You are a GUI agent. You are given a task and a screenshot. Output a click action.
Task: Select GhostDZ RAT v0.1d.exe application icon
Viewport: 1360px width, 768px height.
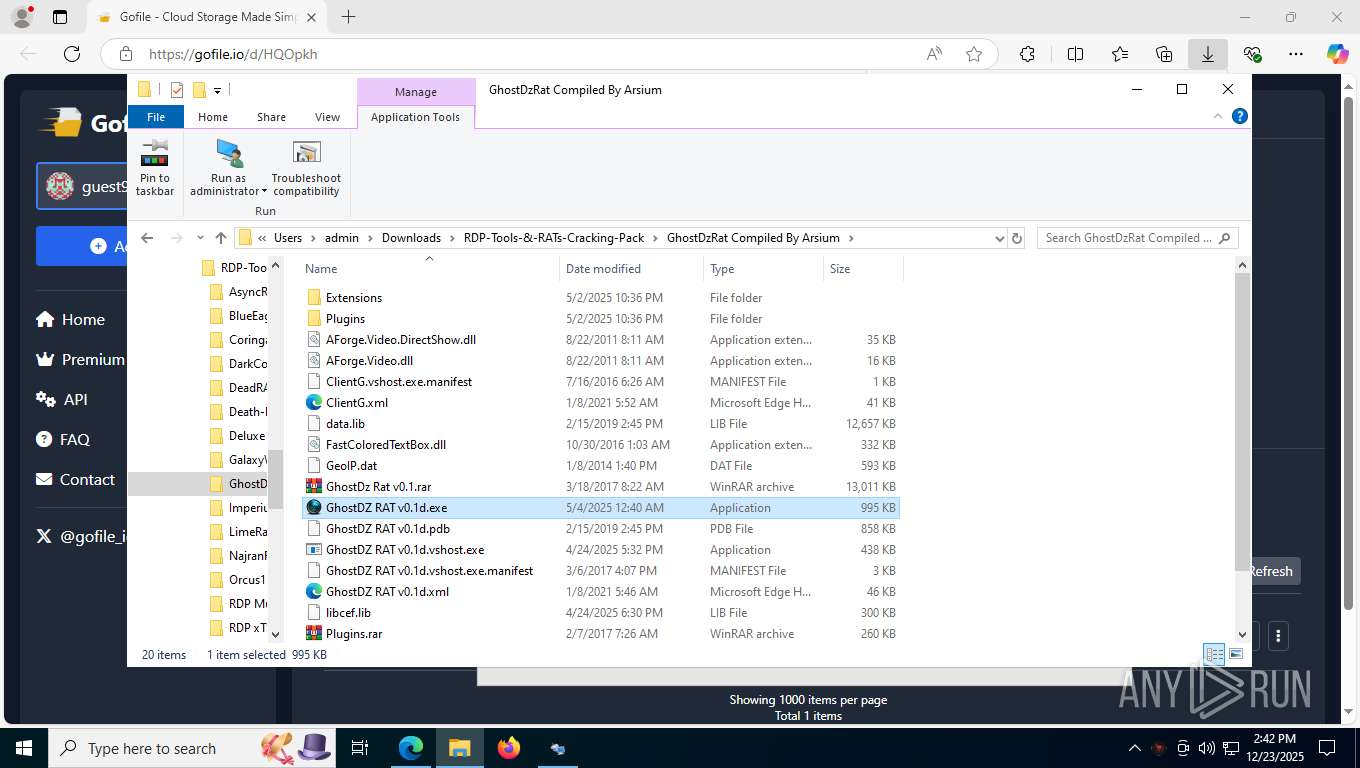314,508
